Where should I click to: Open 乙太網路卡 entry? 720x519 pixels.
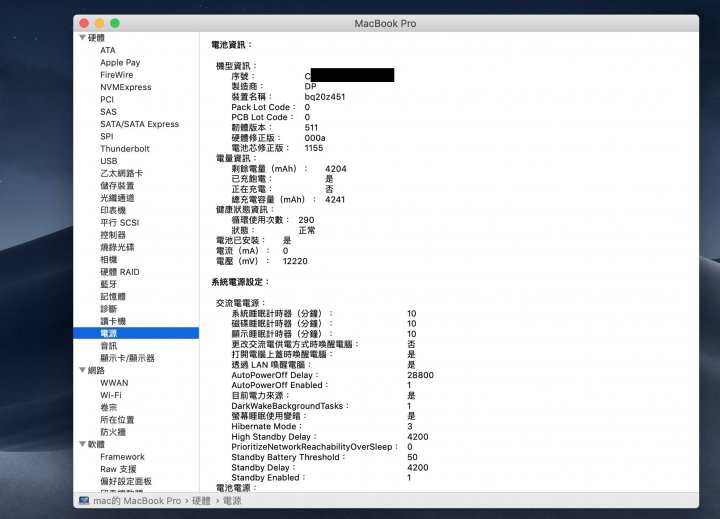[121, 173]
